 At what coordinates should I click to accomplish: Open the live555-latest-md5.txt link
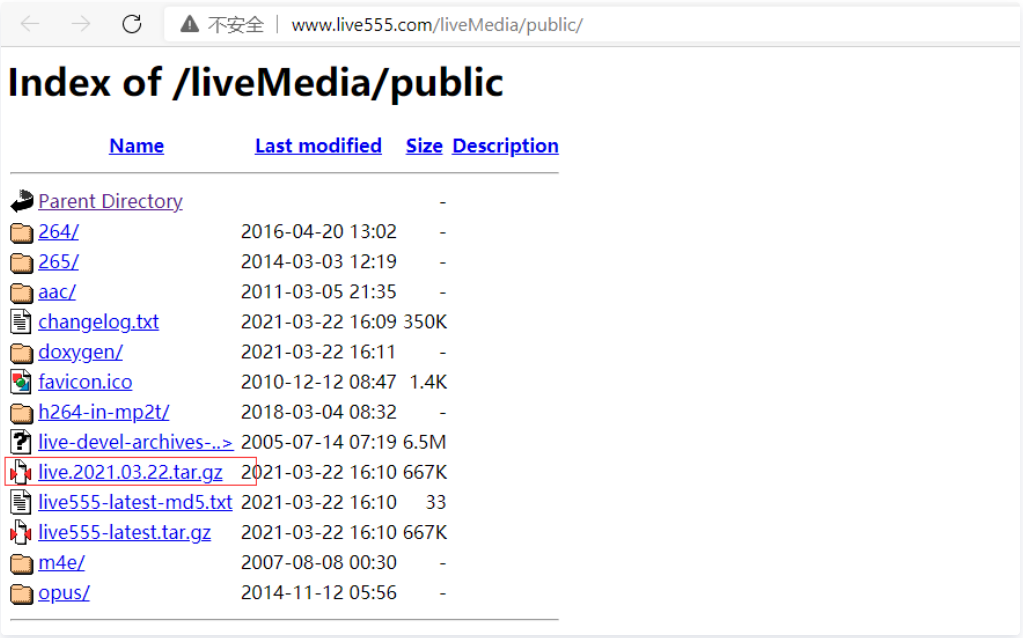[135, 502]
